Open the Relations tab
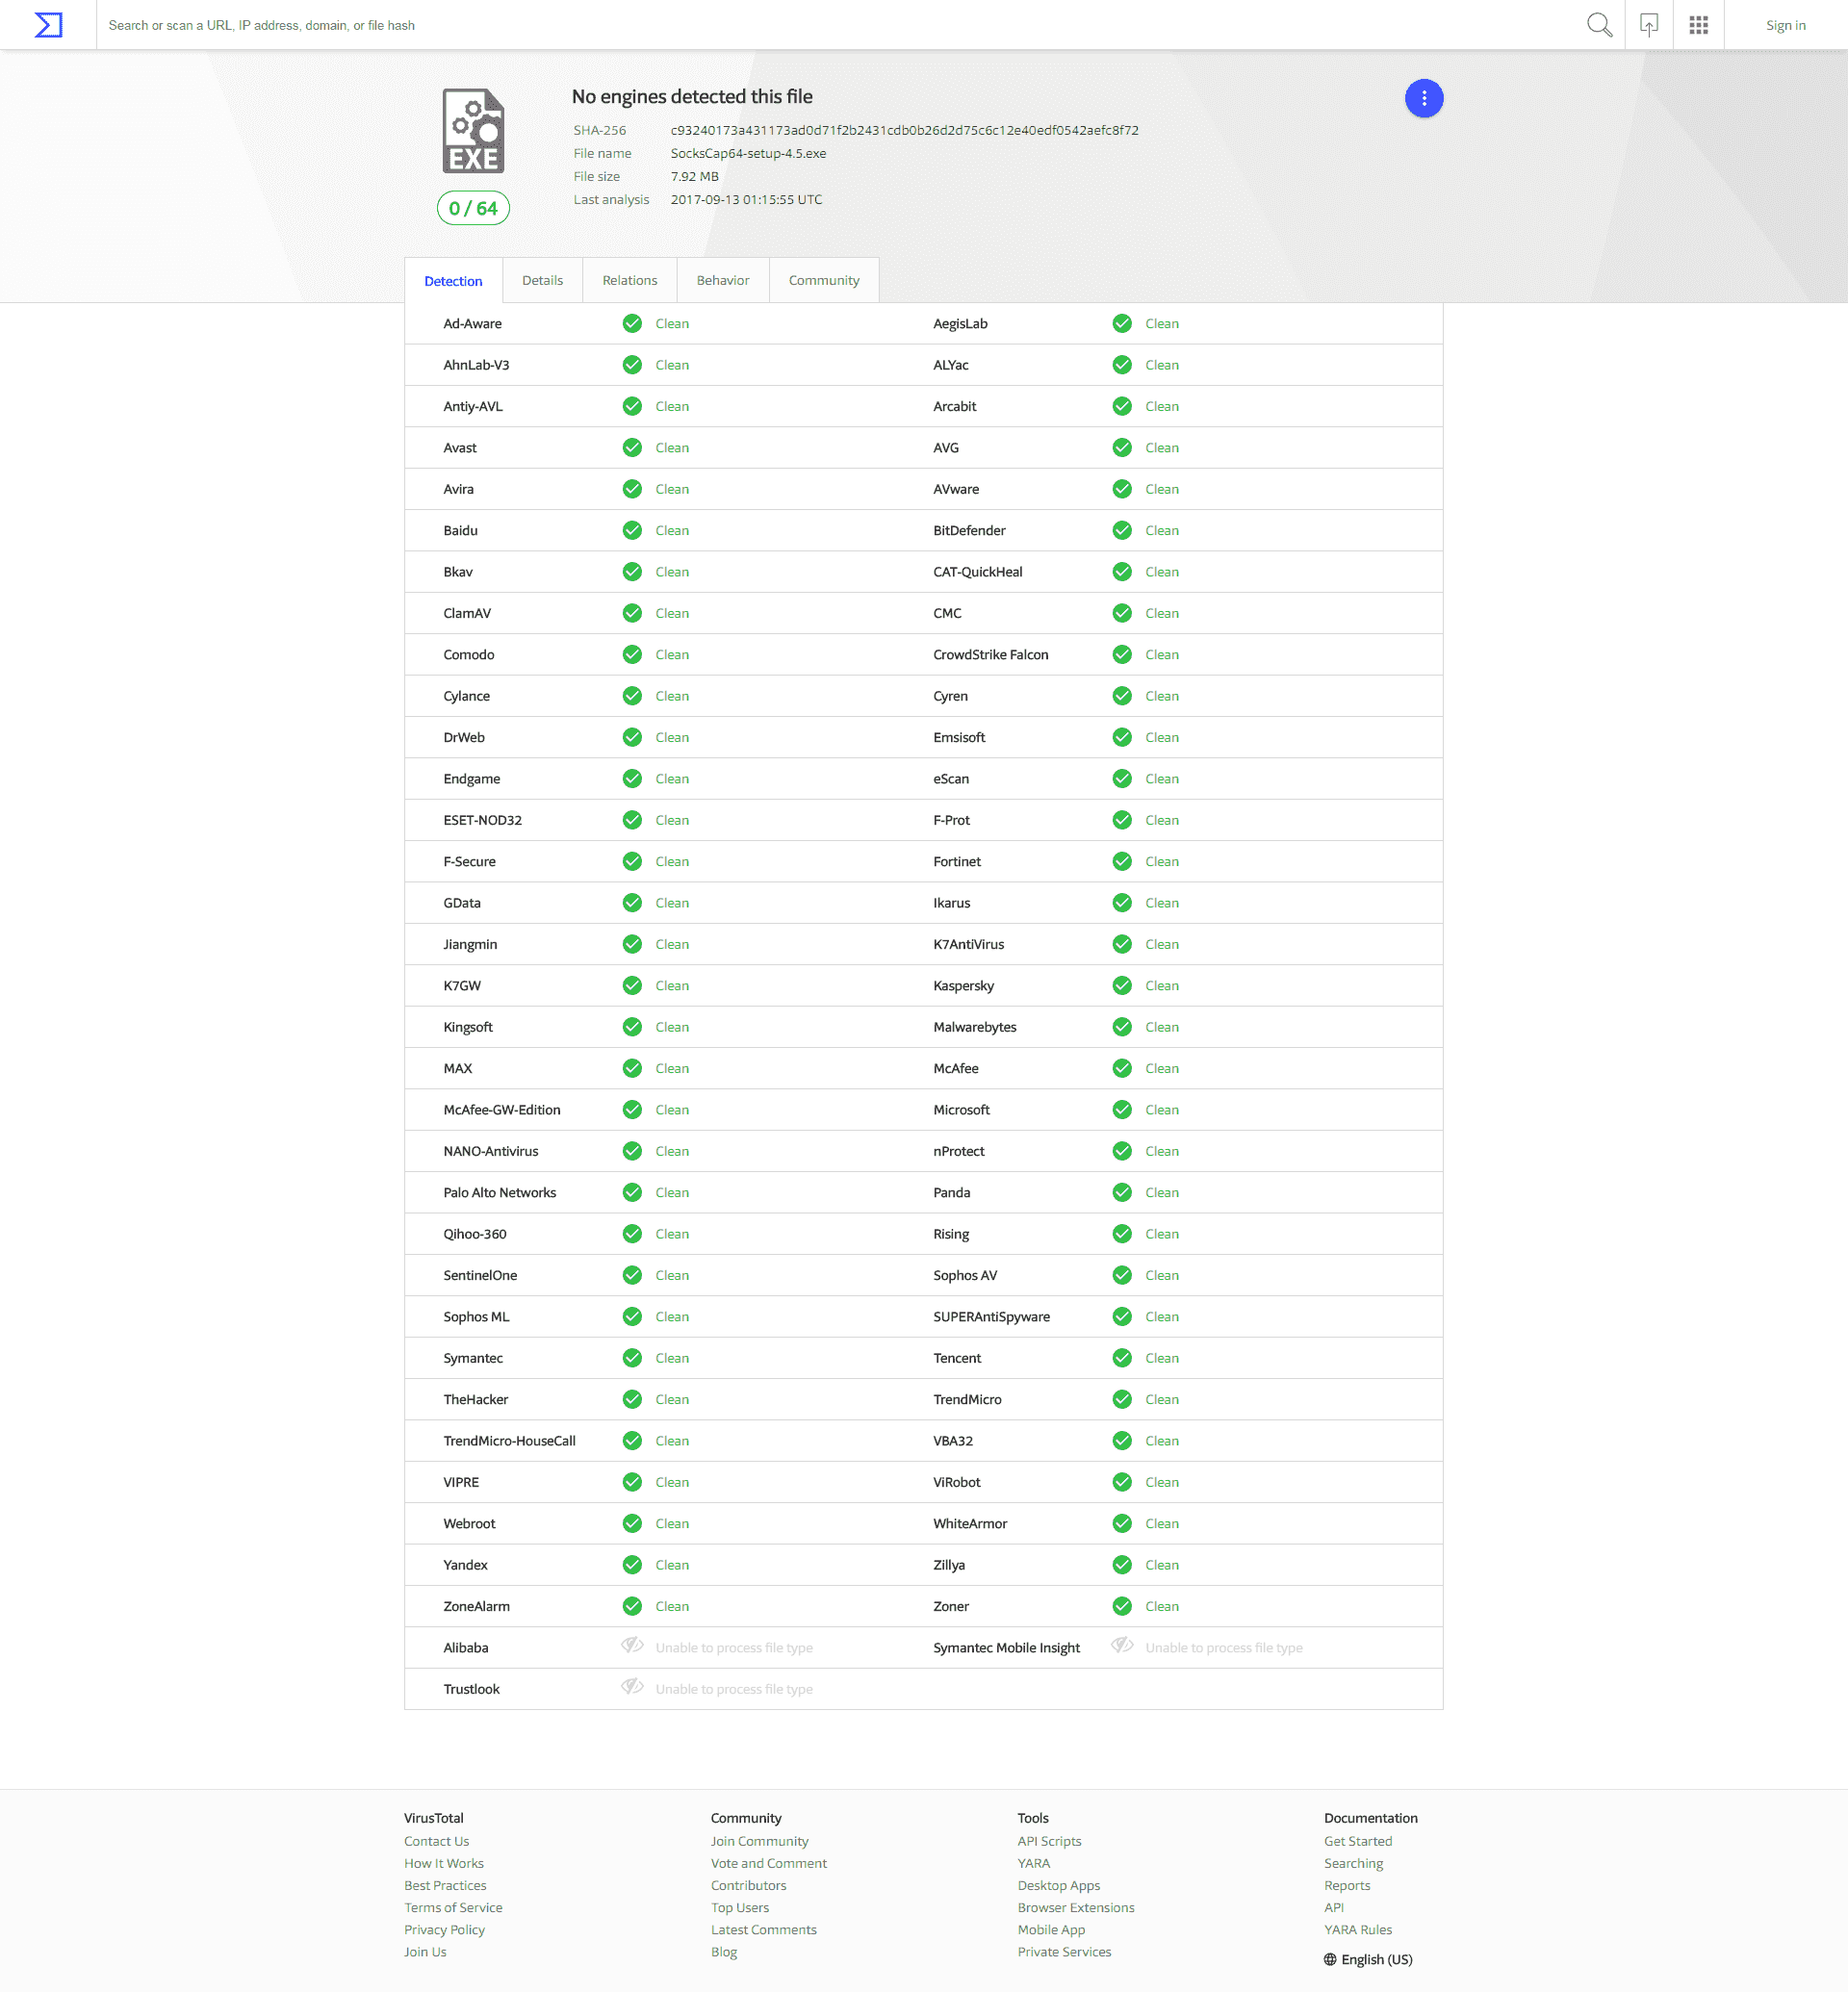The image size is (1848, 1992). 629,280
